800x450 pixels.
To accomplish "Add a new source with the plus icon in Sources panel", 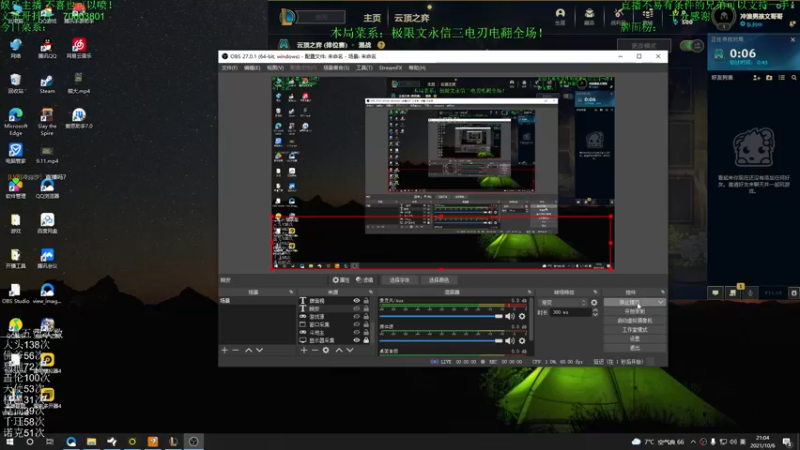I will point(304,350).
